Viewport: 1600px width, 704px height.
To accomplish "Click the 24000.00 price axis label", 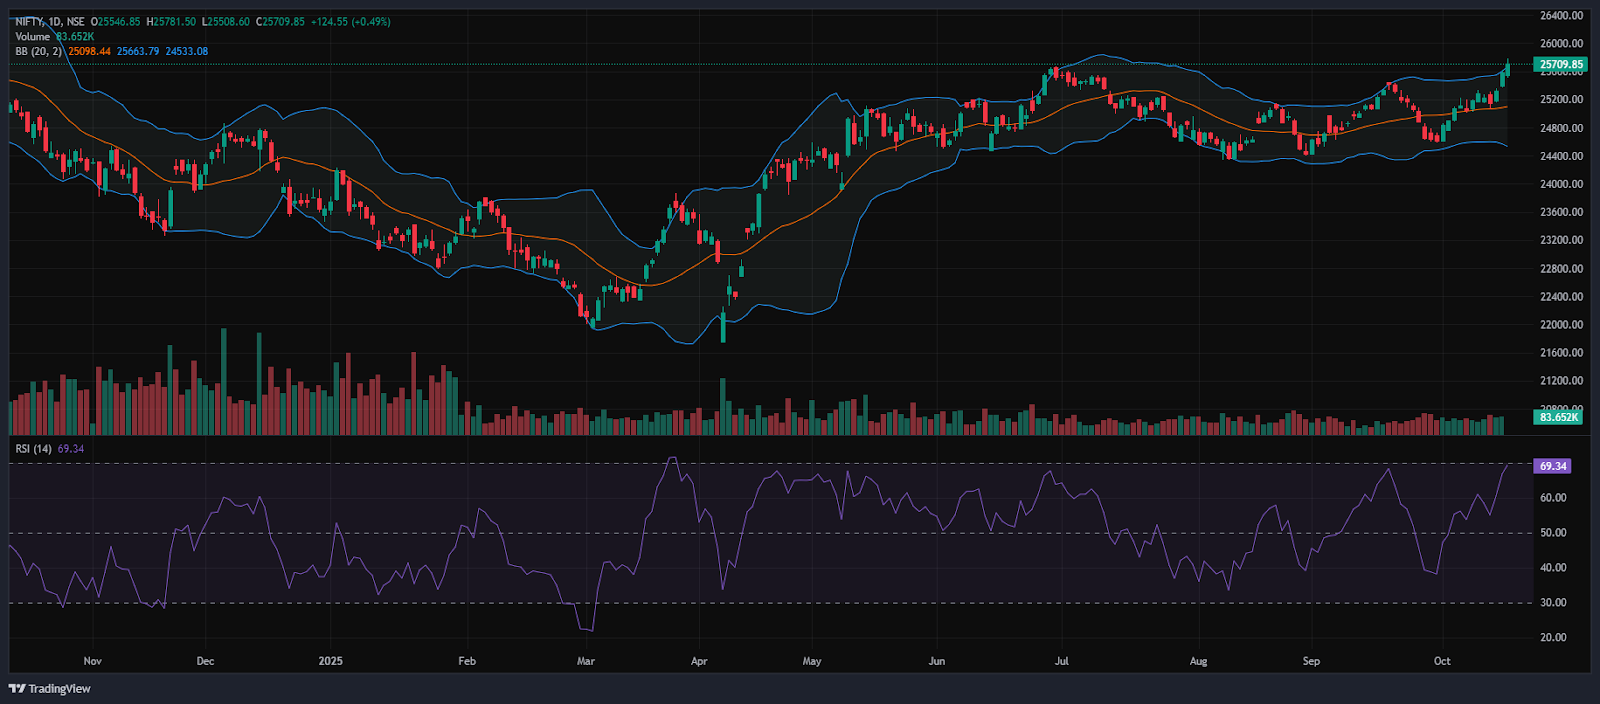I will click(1561, 184).
